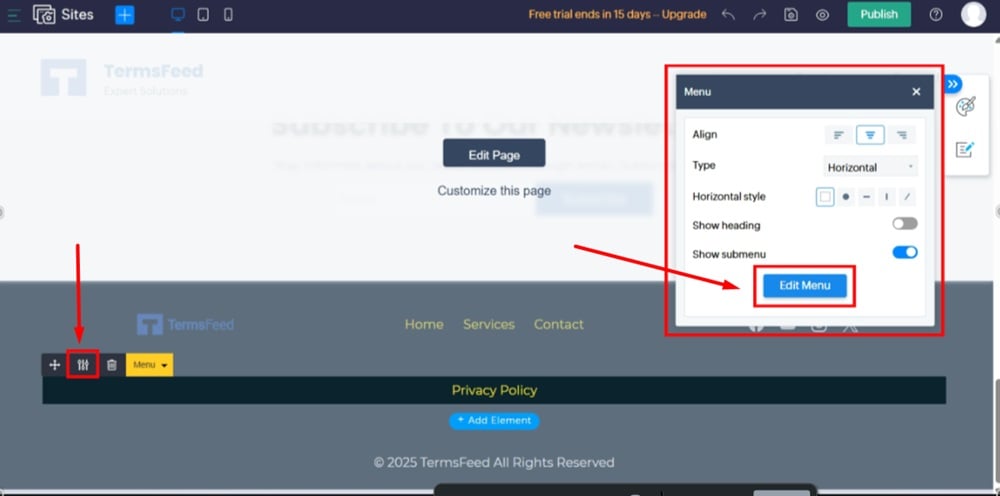The width and height of the screenshot is (1000, 496).
Task: Click the Customize this page text
Action: click(x=494, y=191)
